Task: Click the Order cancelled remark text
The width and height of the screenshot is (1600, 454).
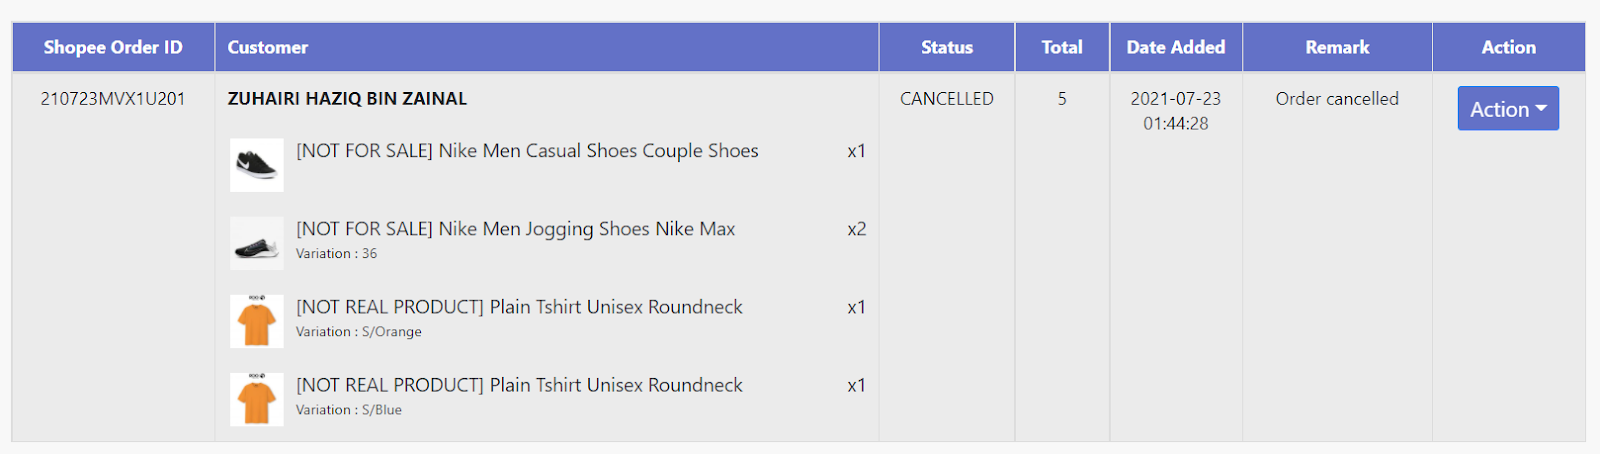Action: pos(1337,99)
